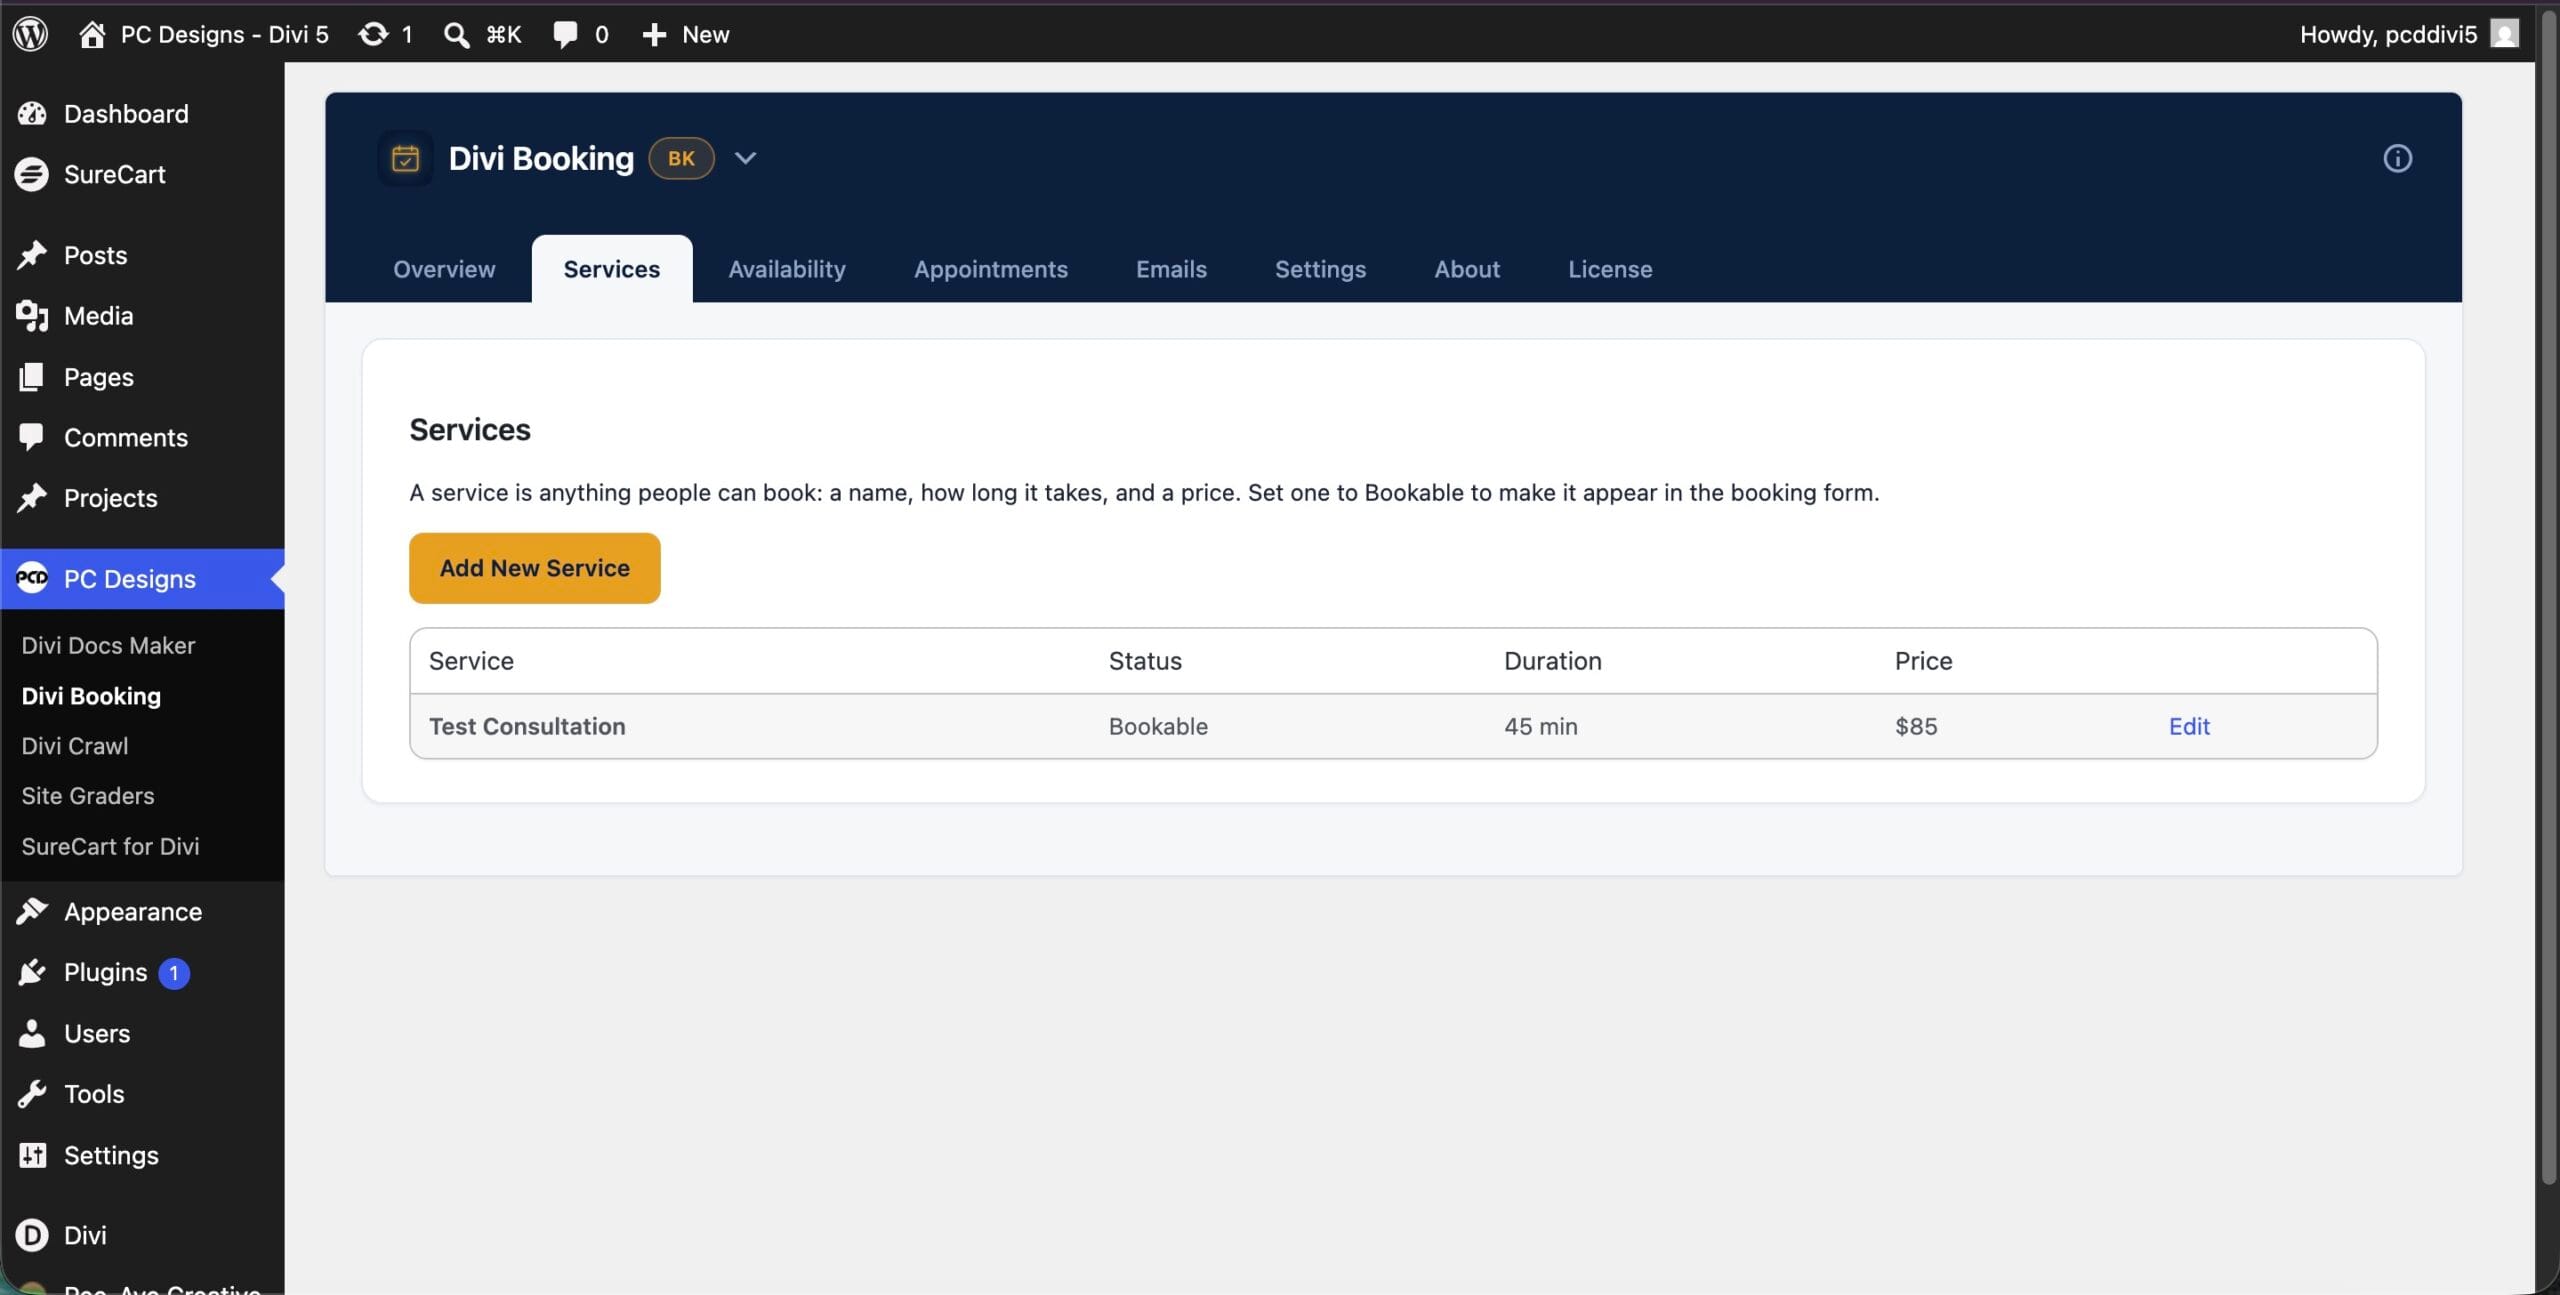Image resolution: width=2560 pixels, height=1295 pixels.
Task: Click the Projects pin icon
Action: pyautogui.click(x=32, y=498)
